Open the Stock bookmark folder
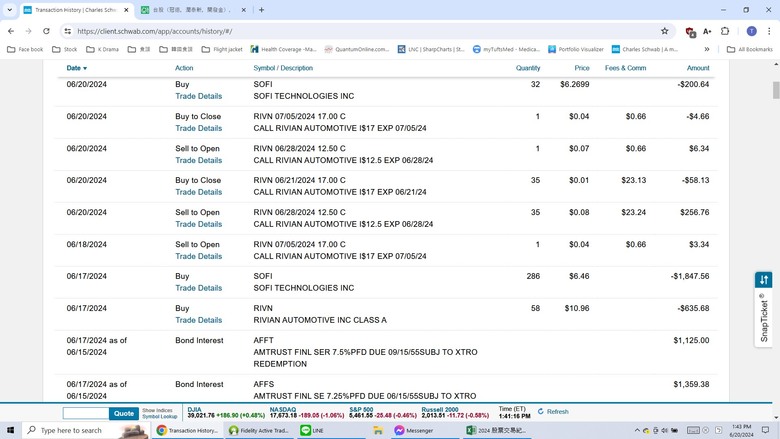This screenshot has width=780, height=439. coord(65,49)
